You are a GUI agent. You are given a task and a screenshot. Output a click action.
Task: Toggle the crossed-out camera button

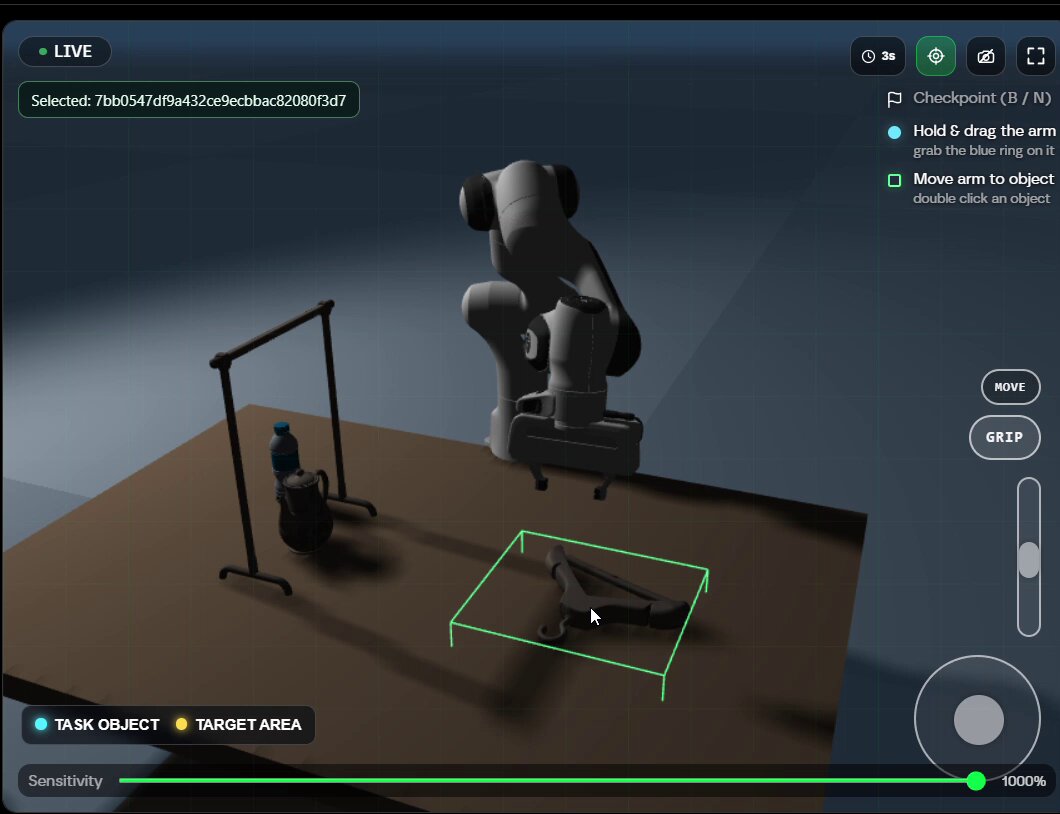[986, 56]
